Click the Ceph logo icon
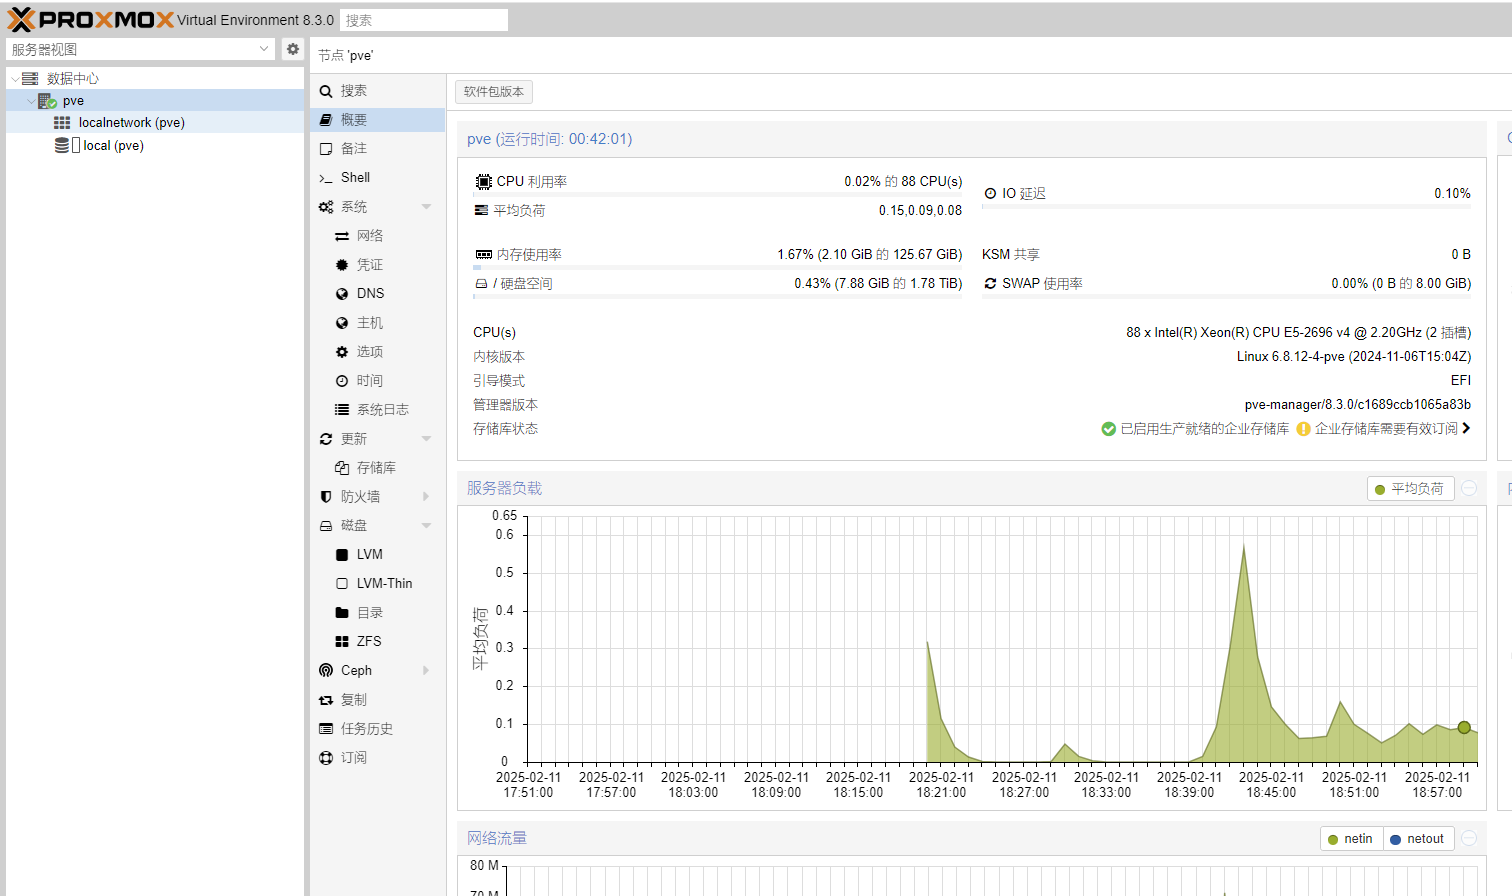 click(326, 670)
